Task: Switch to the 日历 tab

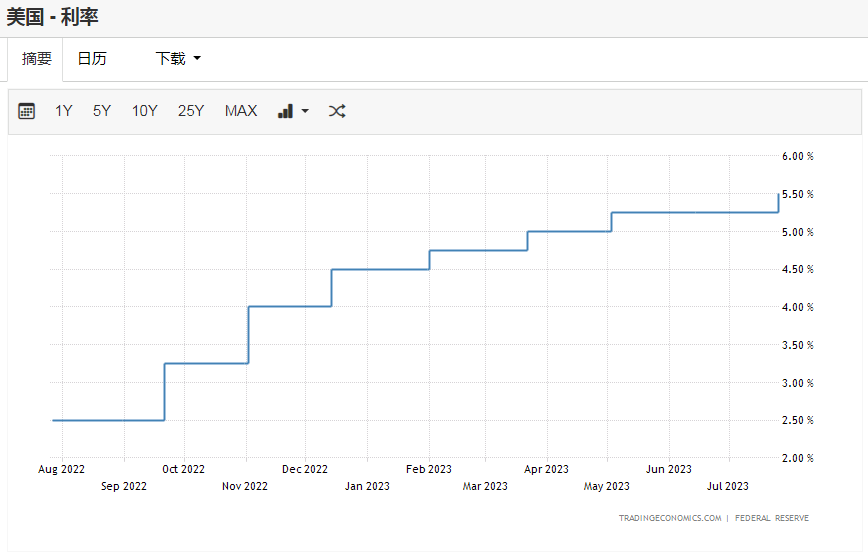Action: coord(92,59)
